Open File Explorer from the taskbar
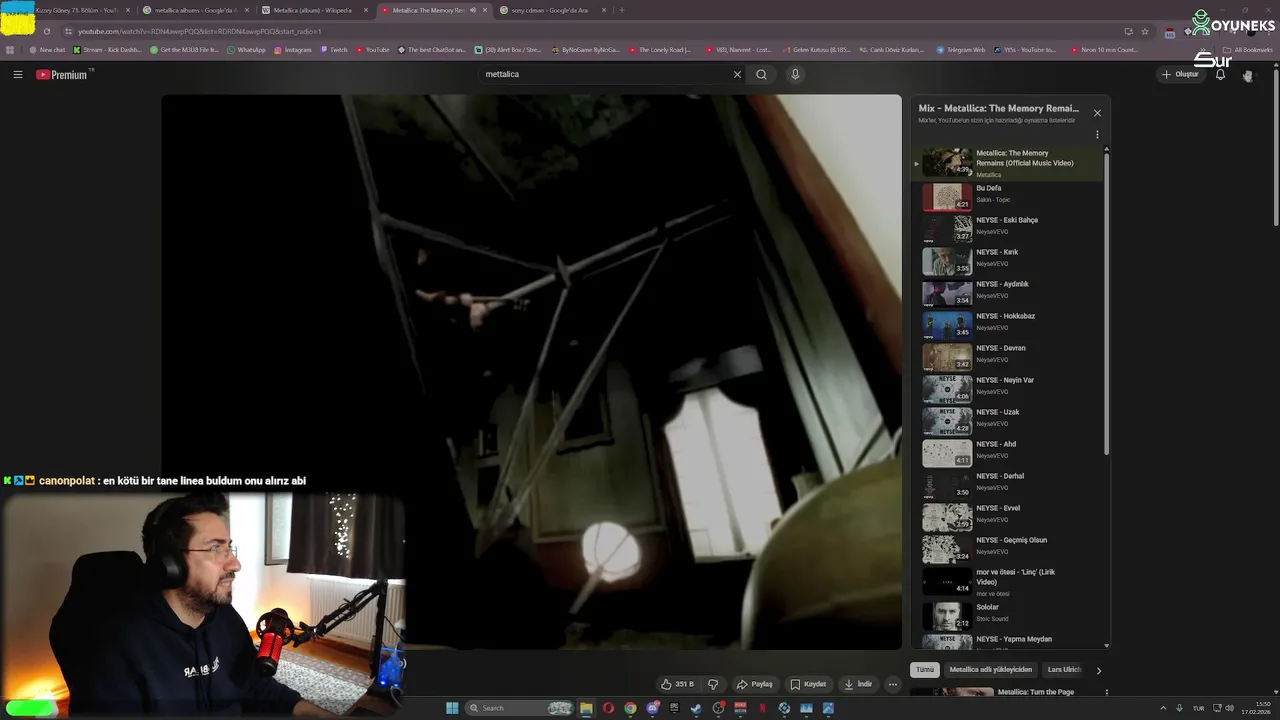Image resolution: width=1280 pixels, height=720 pixels. pos(586,708)
